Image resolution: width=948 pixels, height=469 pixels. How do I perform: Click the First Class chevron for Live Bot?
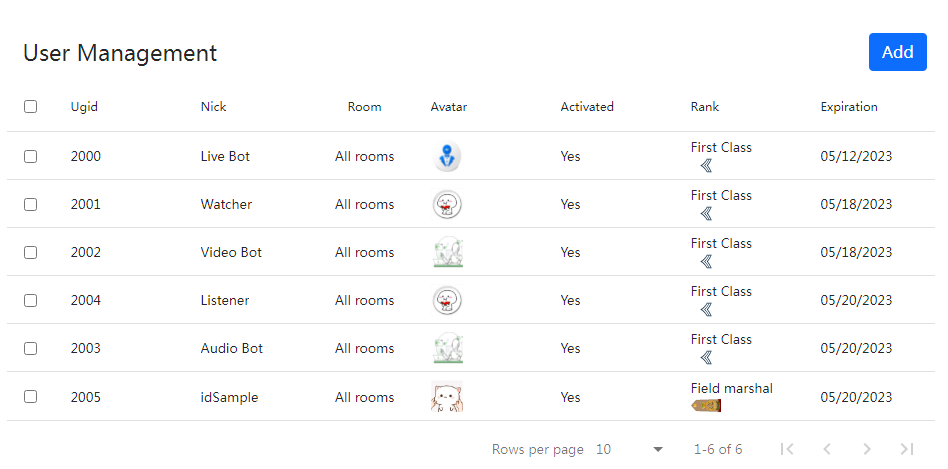706,165
